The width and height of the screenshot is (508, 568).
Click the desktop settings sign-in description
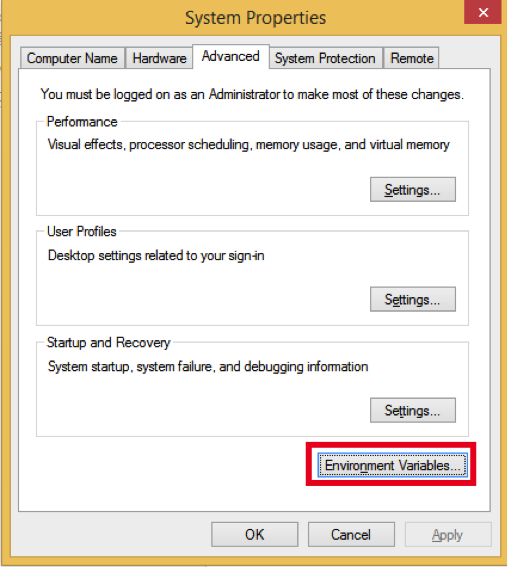[156, 255]
